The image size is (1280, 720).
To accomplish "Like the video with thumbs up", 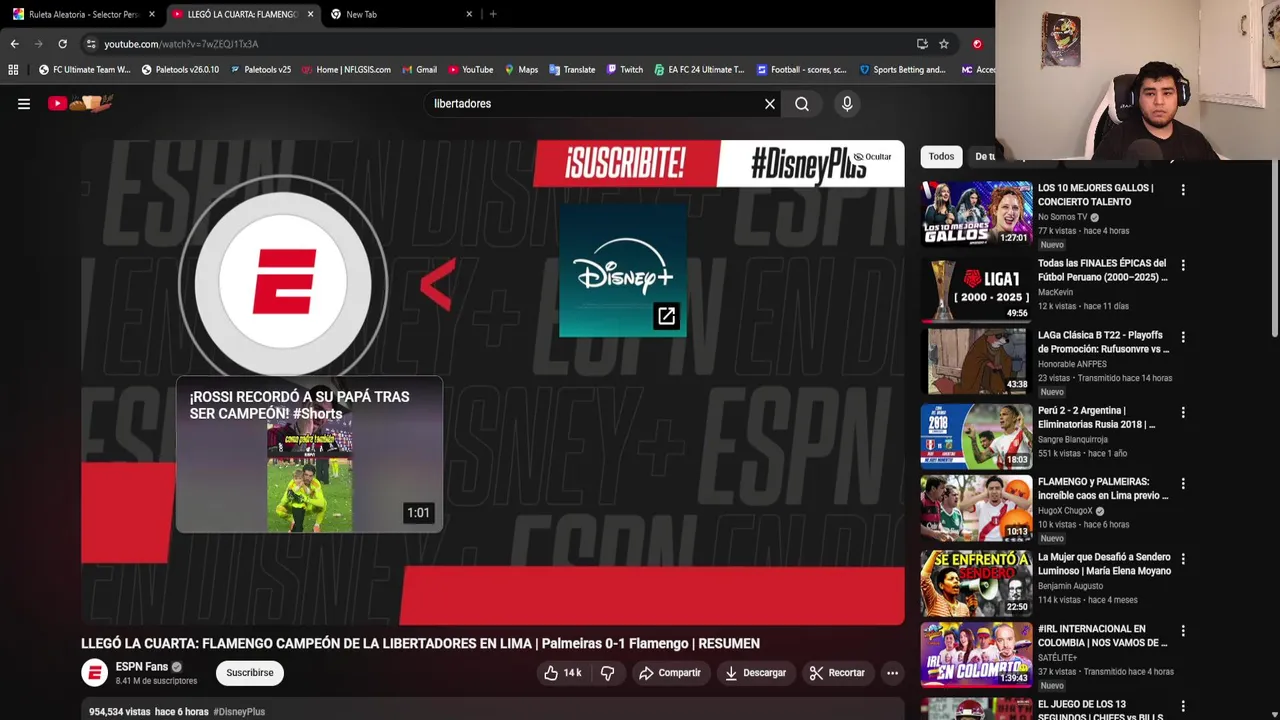I will (562, 673).
